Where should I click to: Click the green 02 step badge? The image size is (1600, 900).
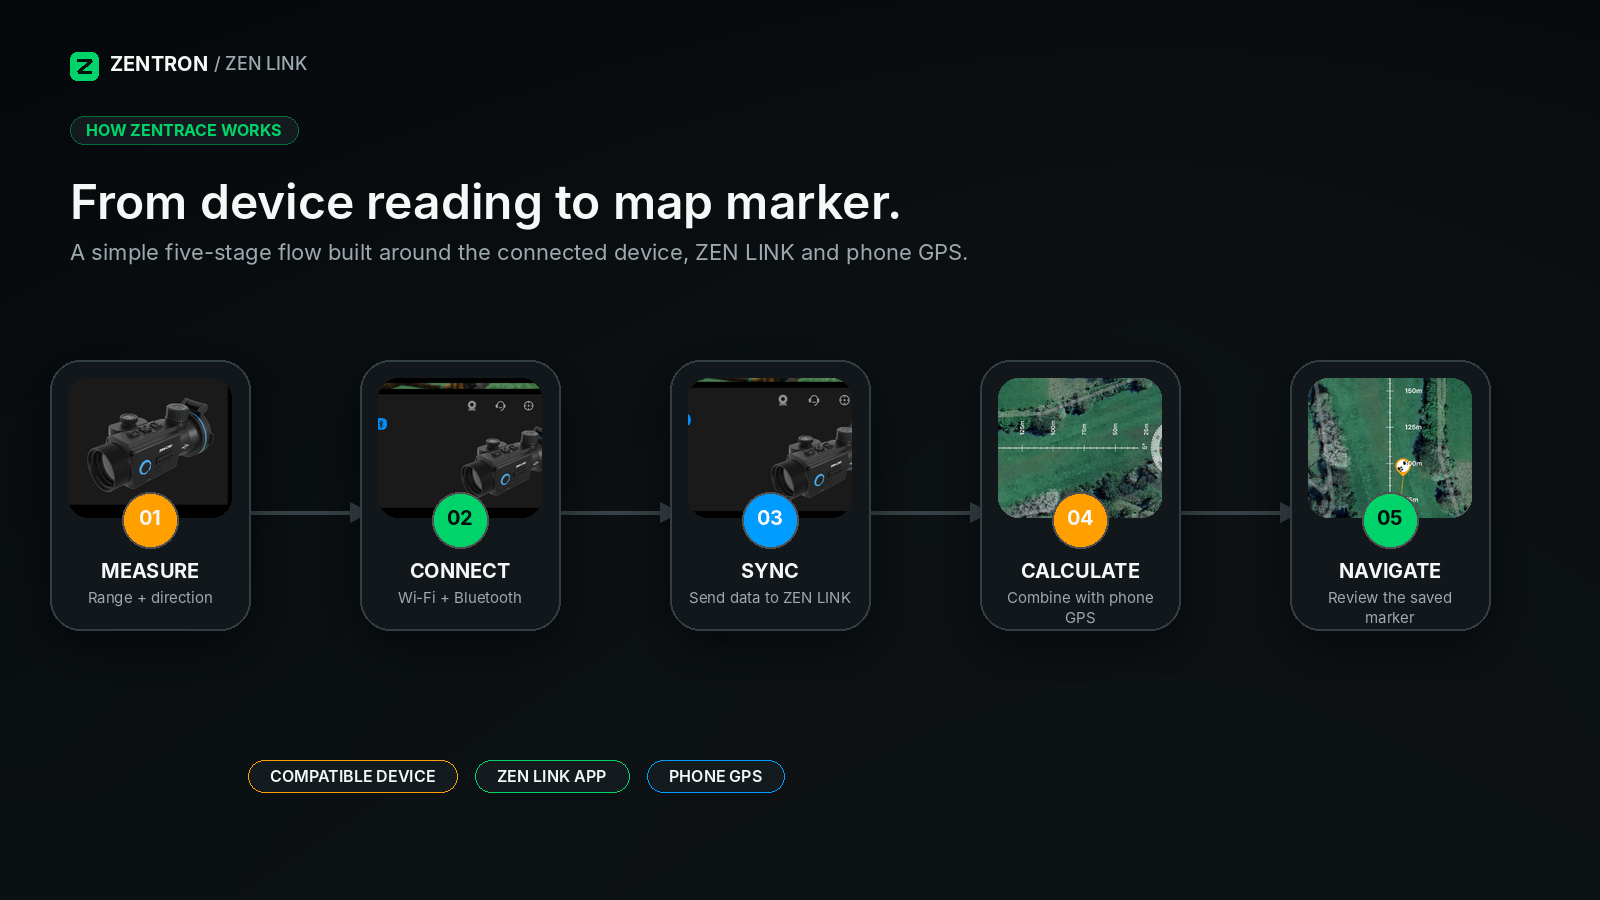tap(460, 519)
